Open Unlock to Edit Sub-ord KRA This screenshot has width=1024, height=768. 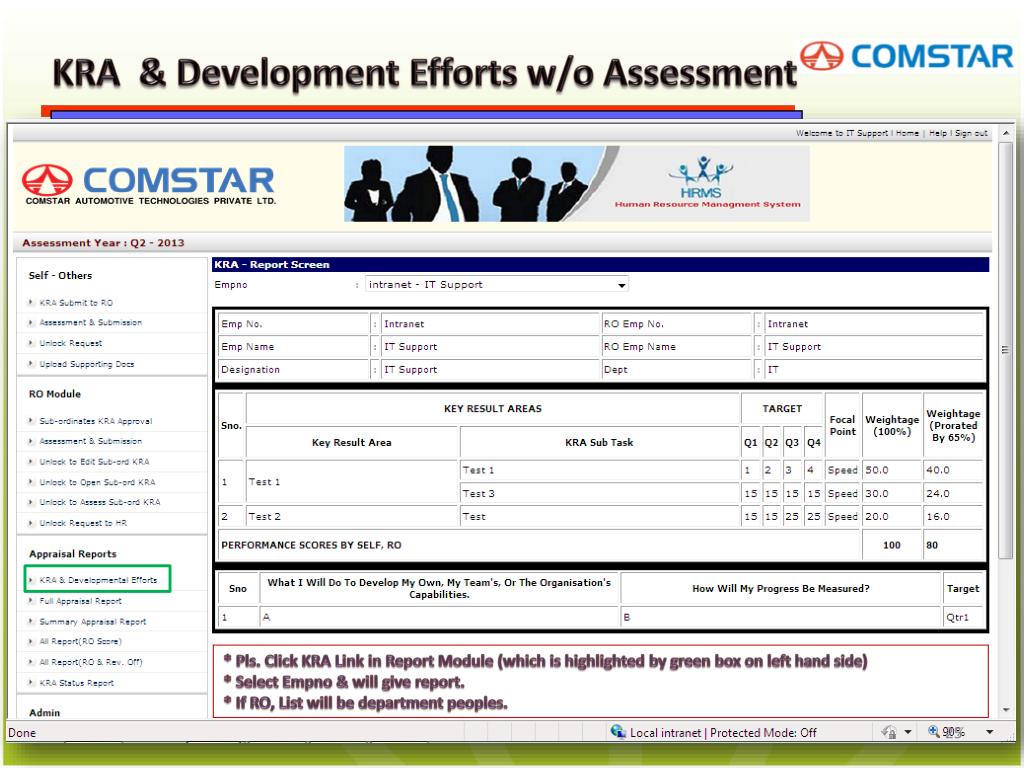[x=94, y=462]
